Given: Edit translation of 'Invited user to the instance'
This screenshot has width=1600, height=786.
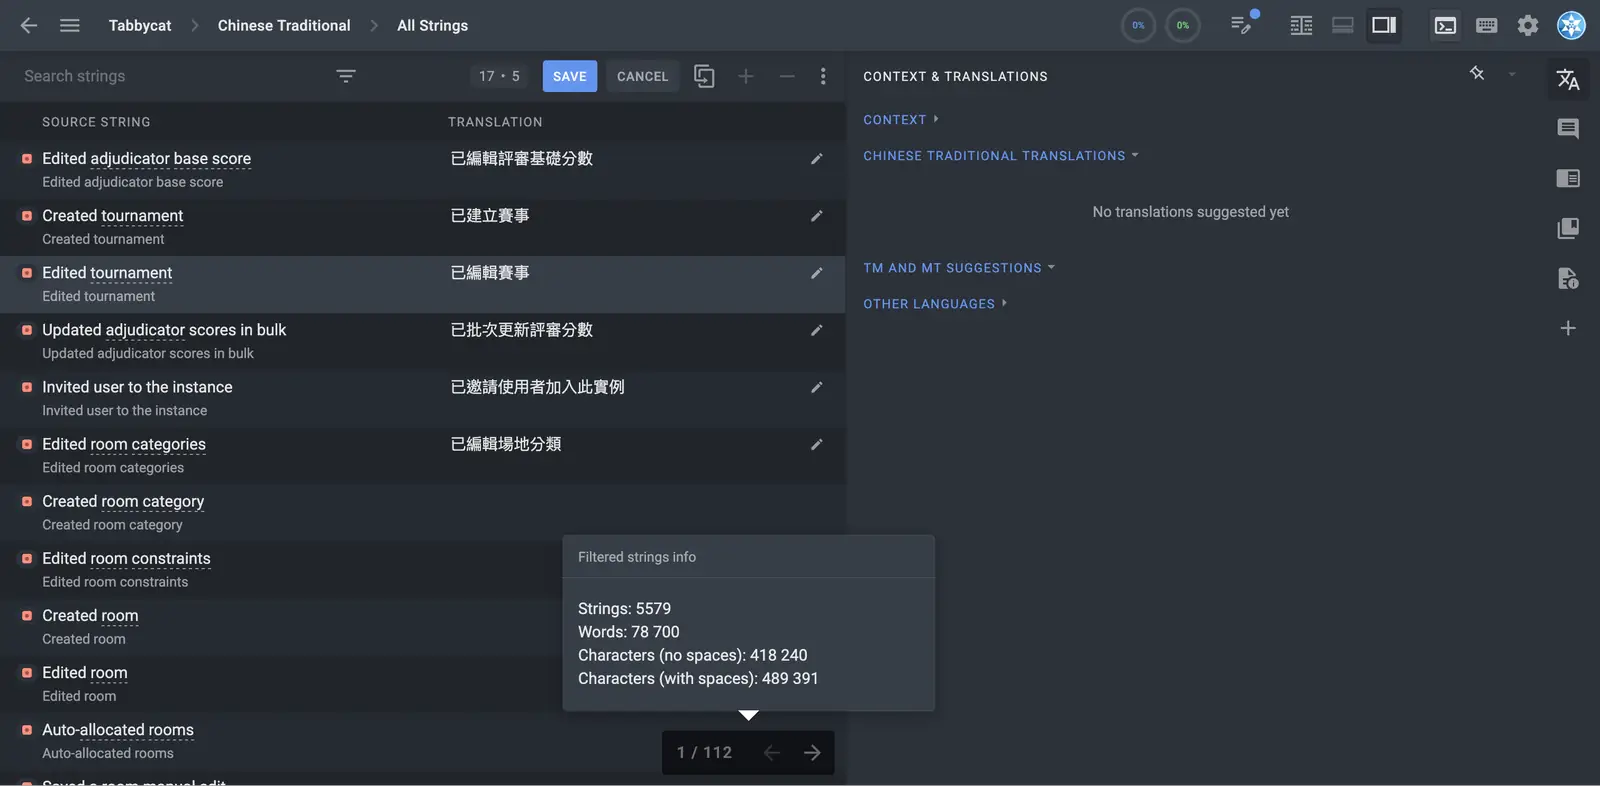Looking at the screenshot, I should pos(817,387).
